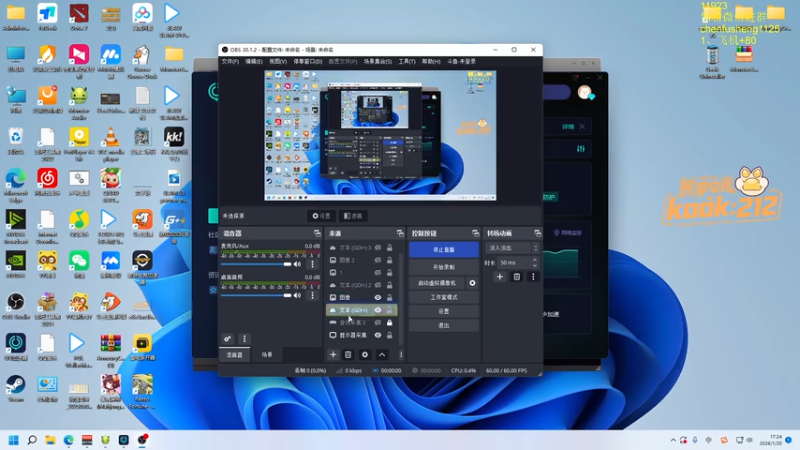Viewport: 800px width, 450px height.
Task: Mute the 麦克风/Aux speaker icon
Action: tap(297, 264)
